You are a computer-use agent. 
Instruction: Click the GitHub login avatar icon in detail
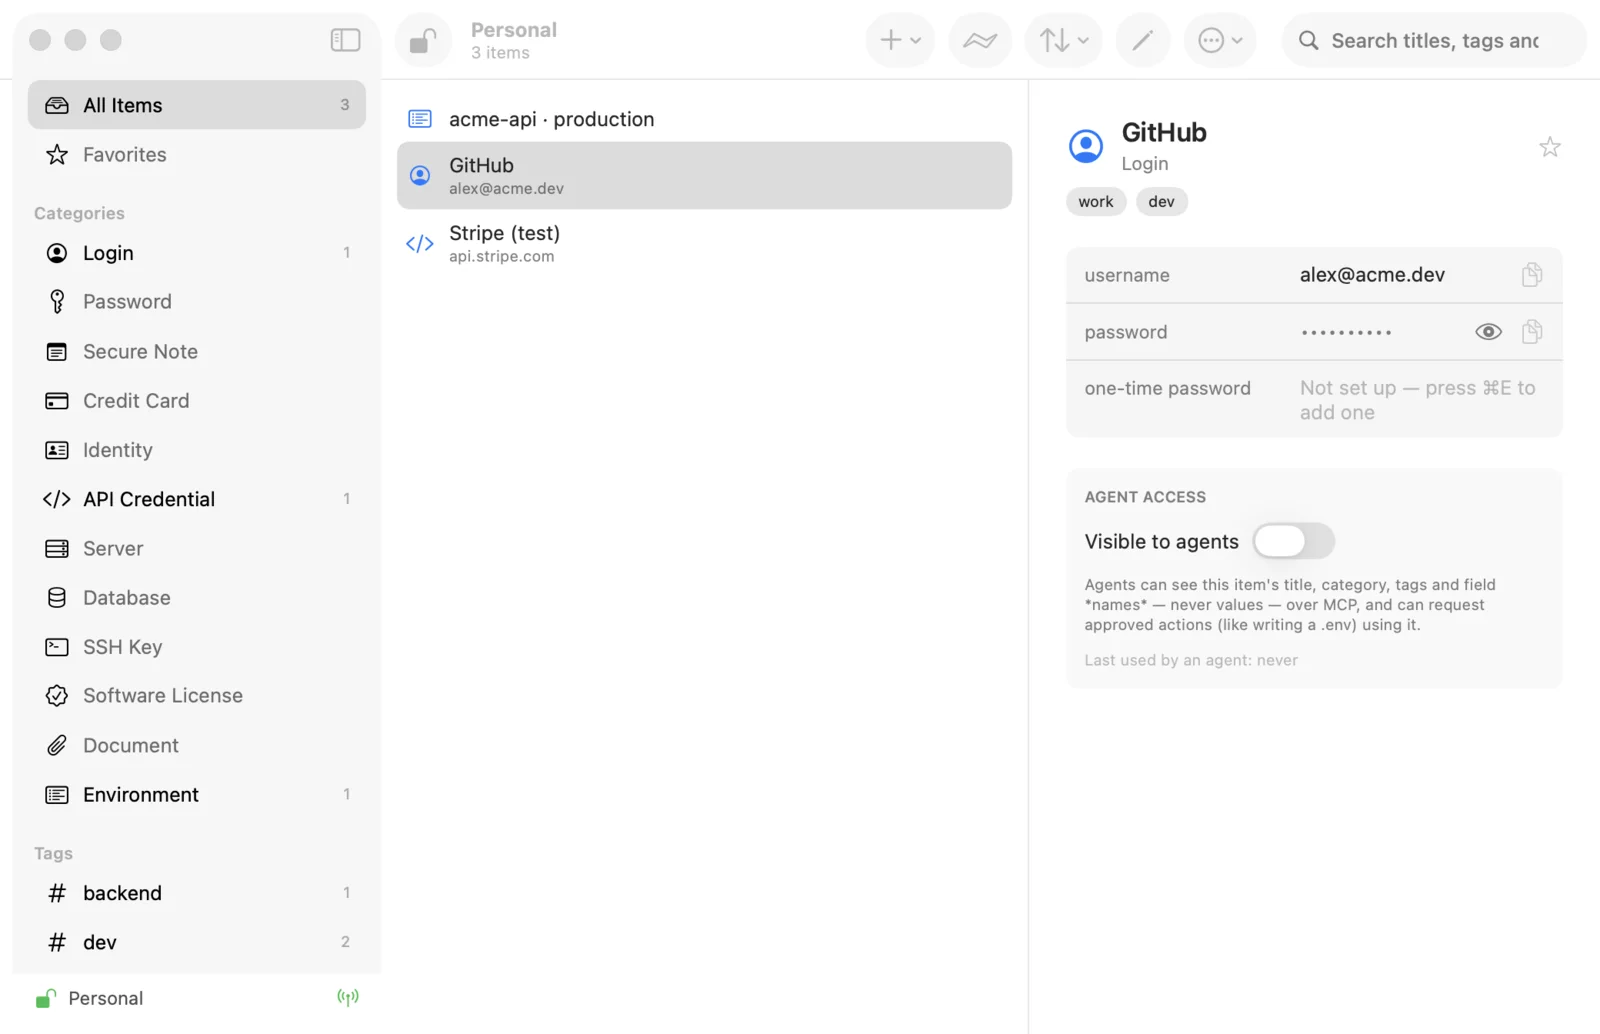pos(1086,146)
